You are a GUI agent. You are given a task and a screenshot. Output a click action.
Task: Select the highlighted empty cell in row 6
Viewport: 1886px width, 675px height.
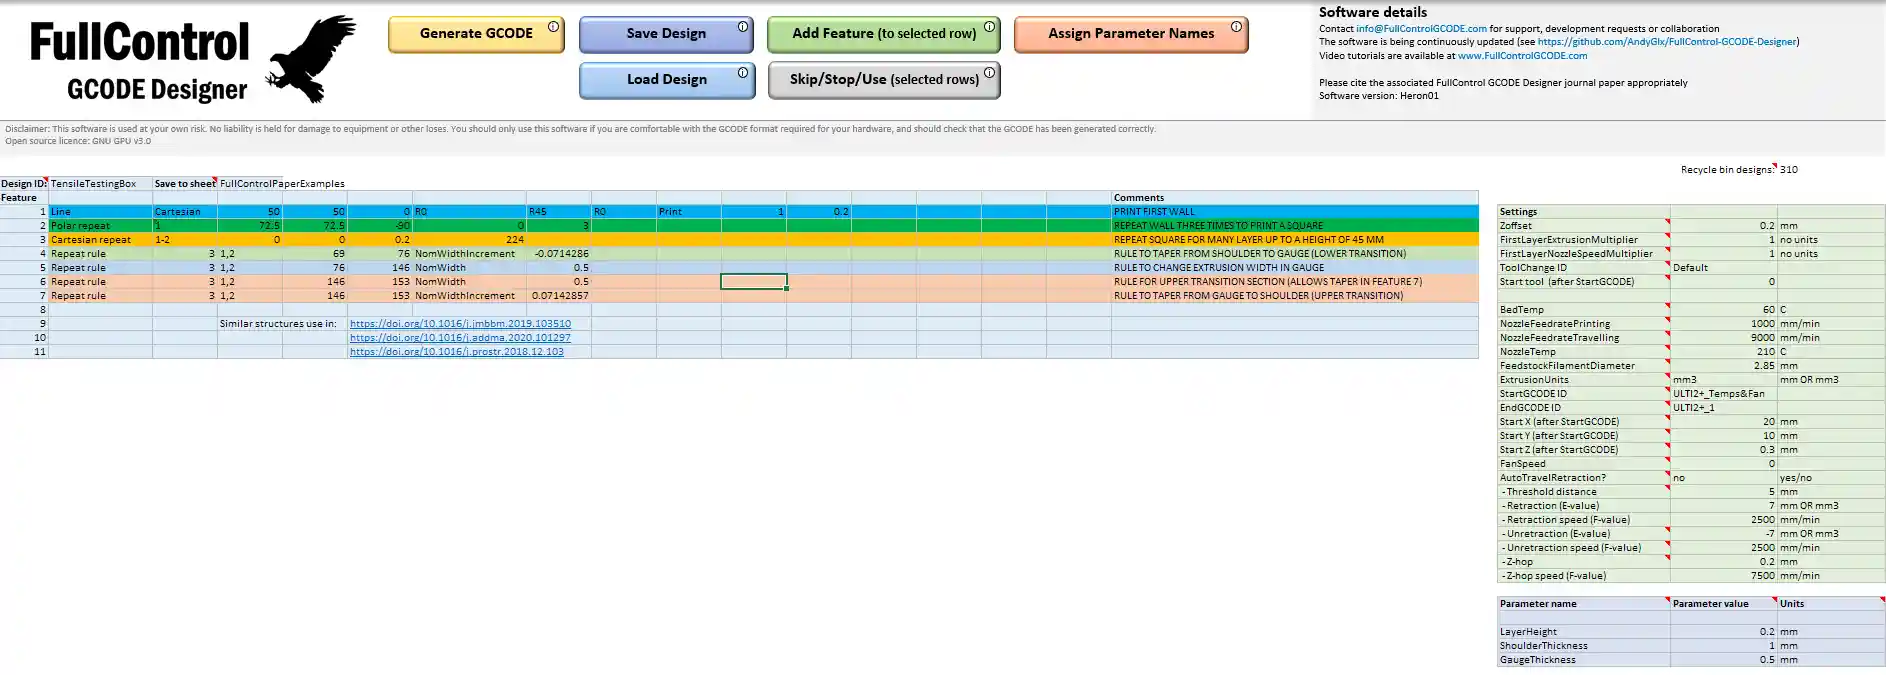(754, 282)
